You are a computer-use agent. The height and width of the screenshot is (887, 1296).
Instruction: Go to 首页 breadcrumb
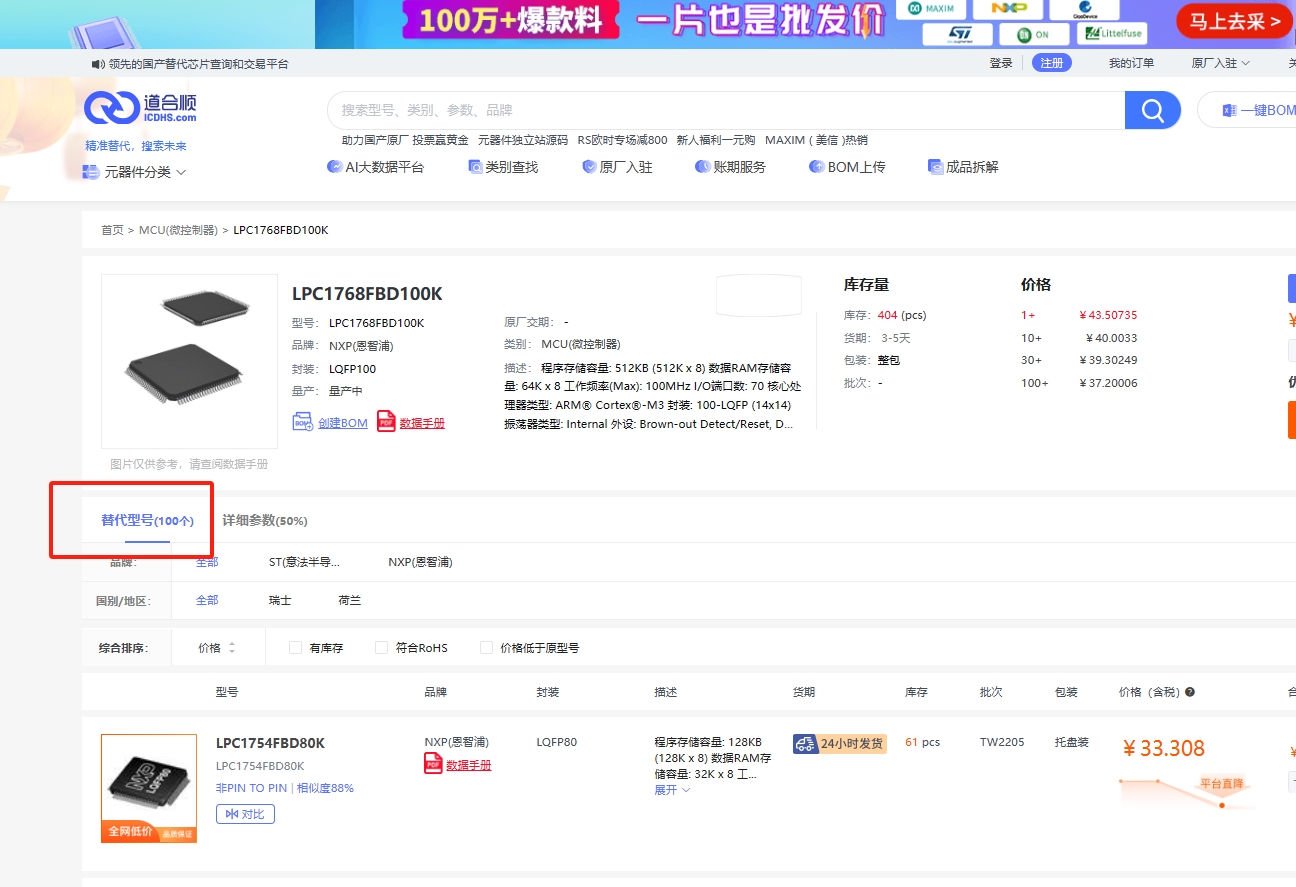(x=112, y=230)
